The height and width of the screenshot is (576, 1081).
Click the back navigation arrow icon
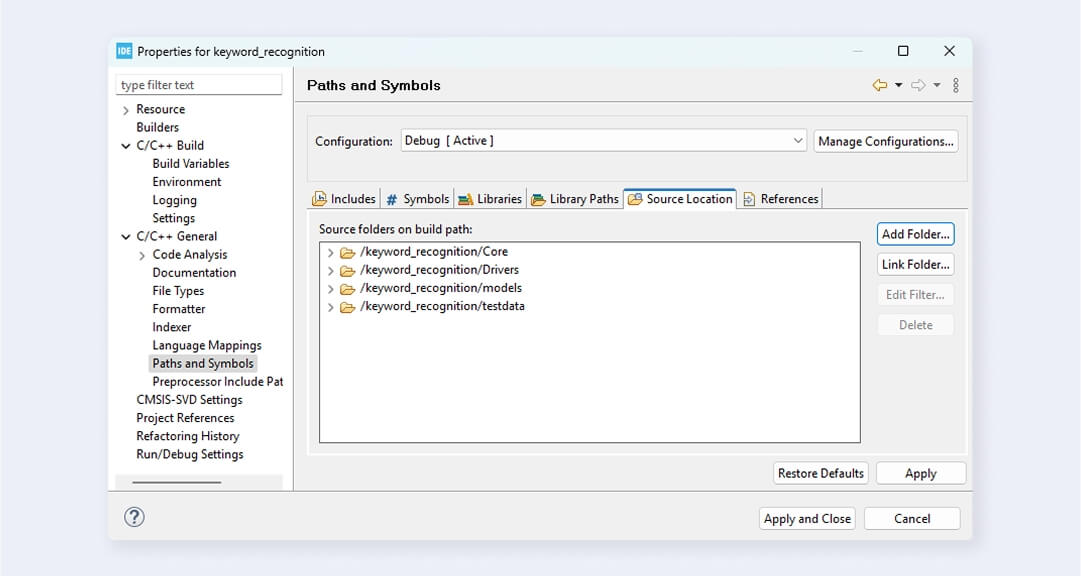coord(880,86)
